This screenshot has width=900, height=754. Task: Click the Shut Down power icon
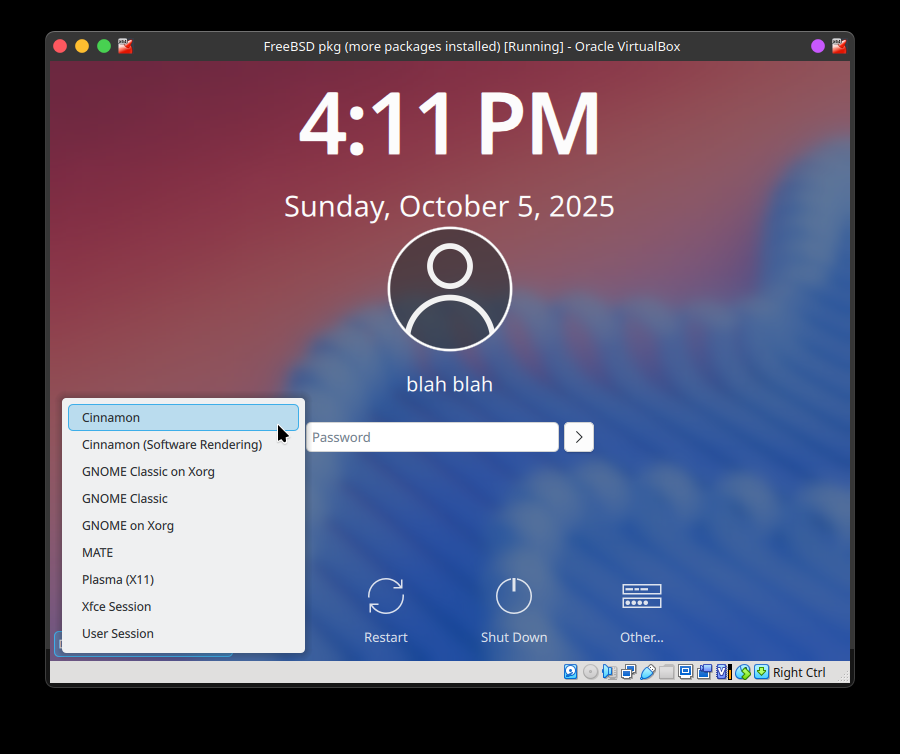(x=513, y=597)
